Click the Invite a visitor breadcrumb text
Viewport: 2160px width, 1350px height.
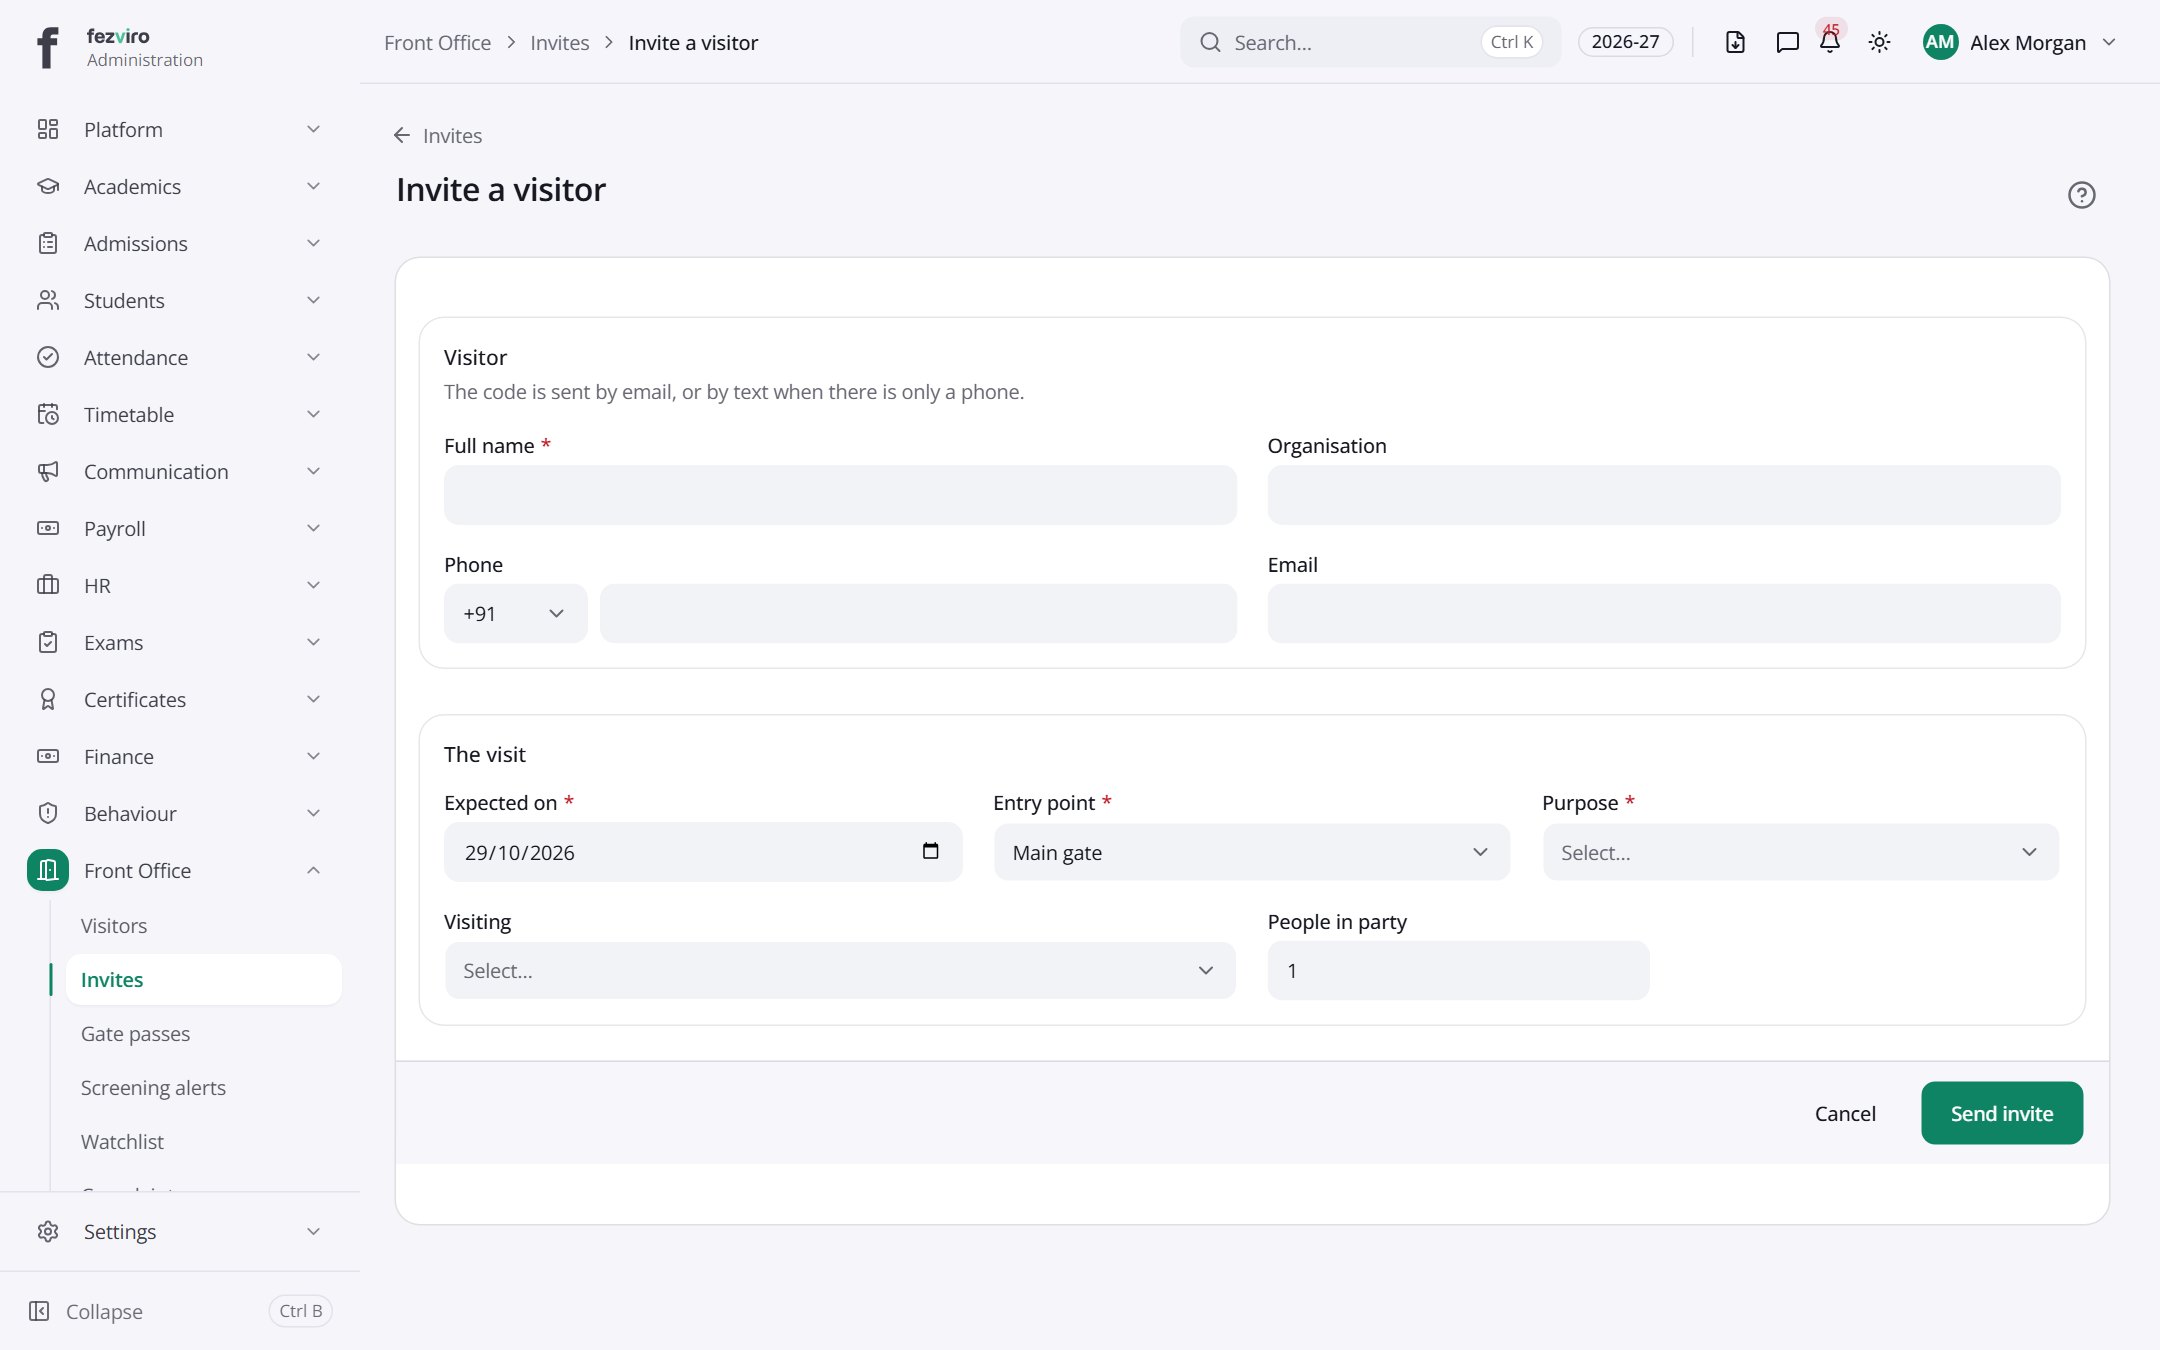(x=693, y=42)
